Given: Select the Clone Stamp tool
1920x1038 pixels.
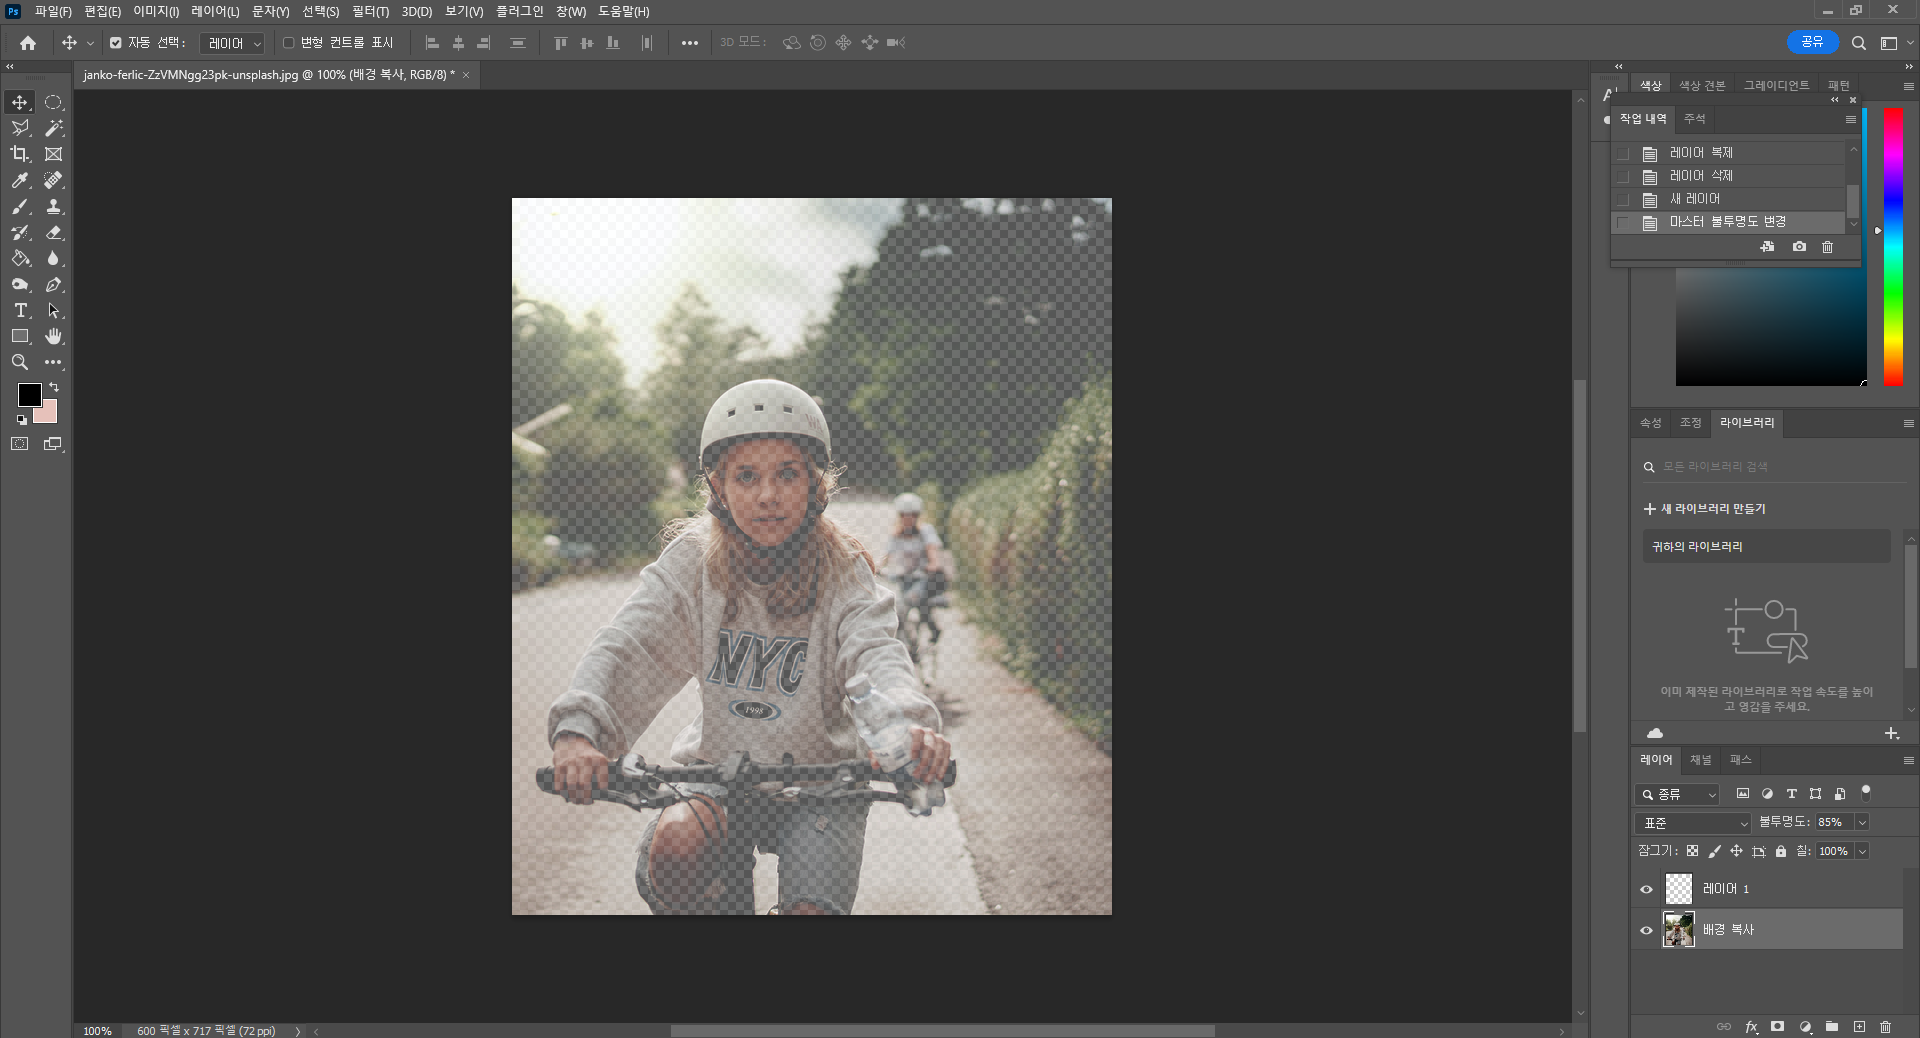Looking at the screenshot, I should pyautogui.click(x=54, y=206).
